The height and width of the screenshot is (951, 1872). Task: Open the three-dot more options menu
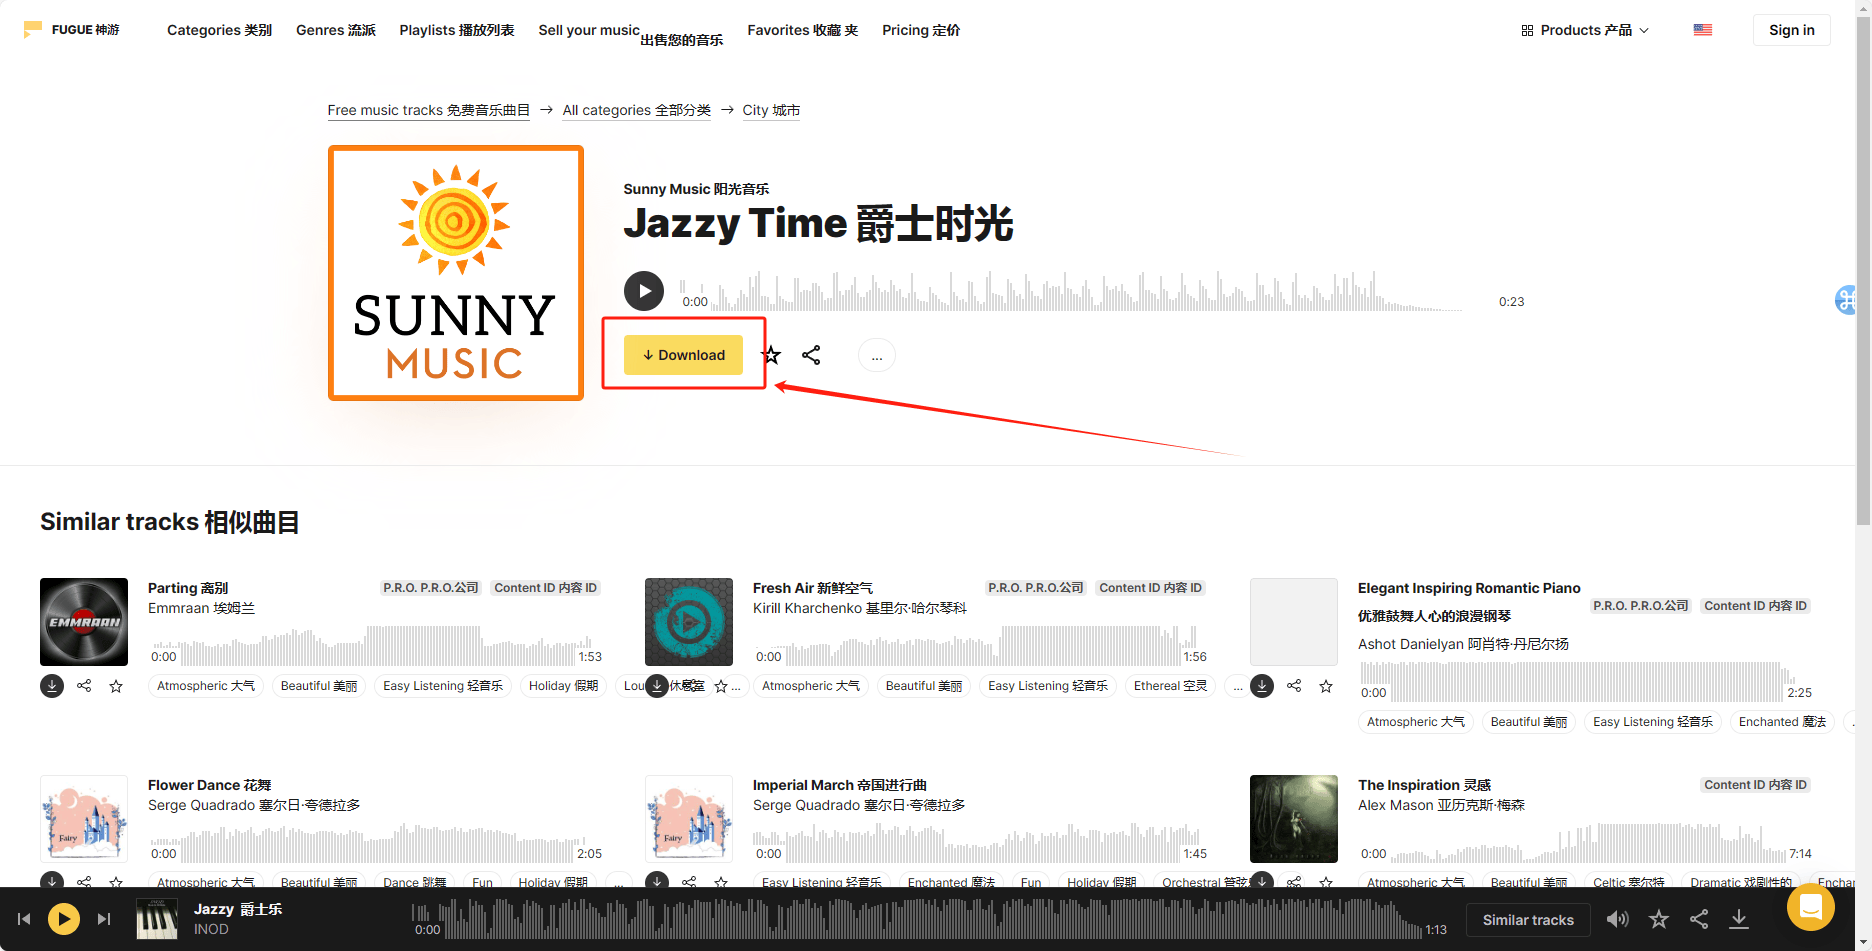tap(876, 356)
